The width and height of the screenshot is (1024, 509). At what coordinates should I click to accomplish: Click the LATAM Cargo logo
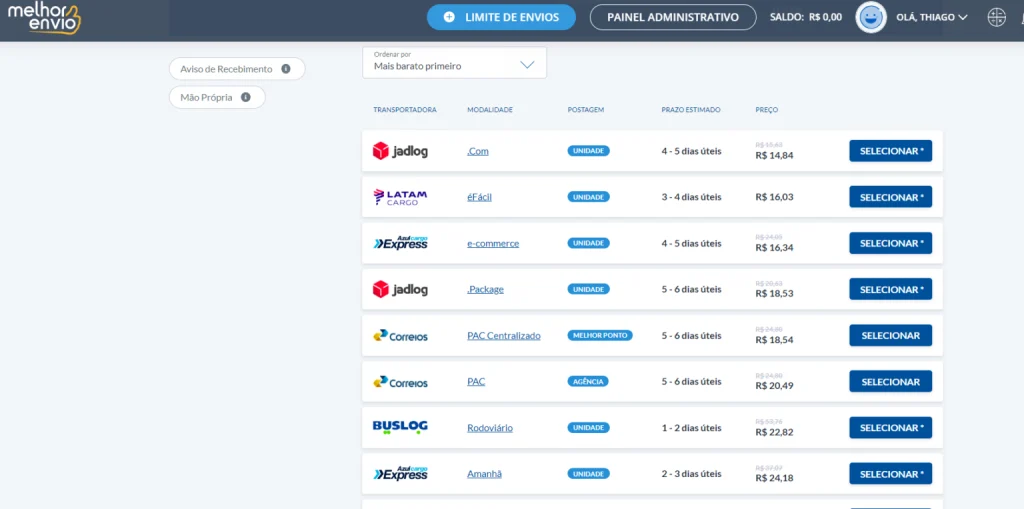coord(400,197)
